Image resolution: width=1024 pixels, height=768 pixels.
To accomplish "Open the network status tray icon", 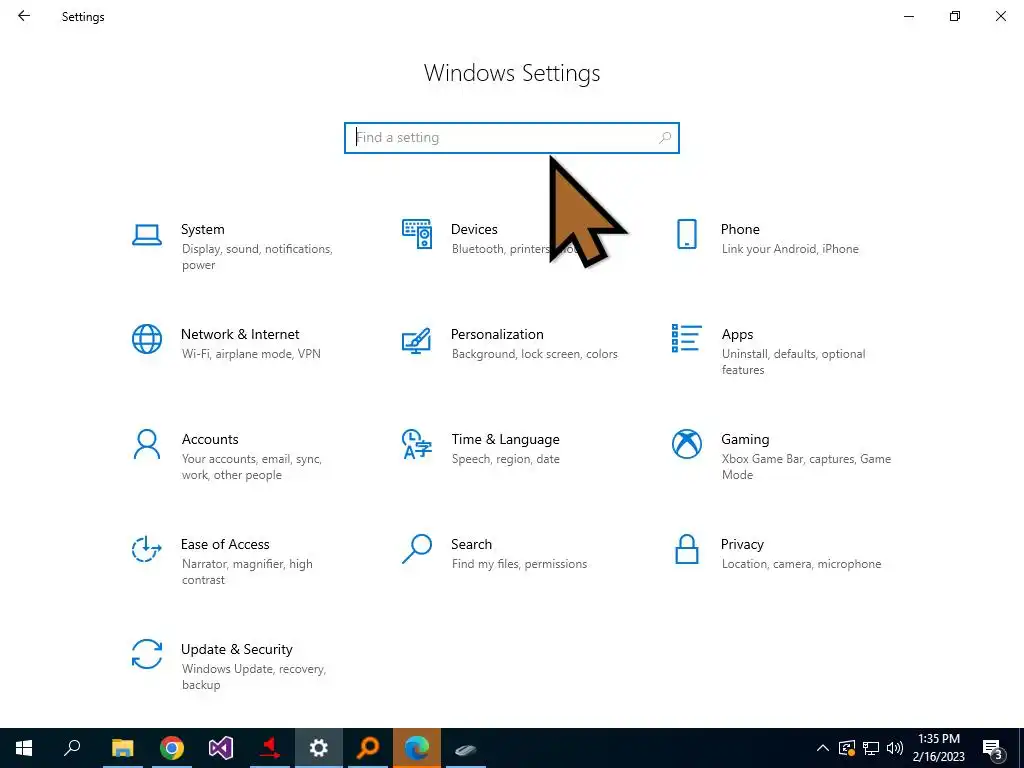I will pyautogui.click(x=871, y=748).
